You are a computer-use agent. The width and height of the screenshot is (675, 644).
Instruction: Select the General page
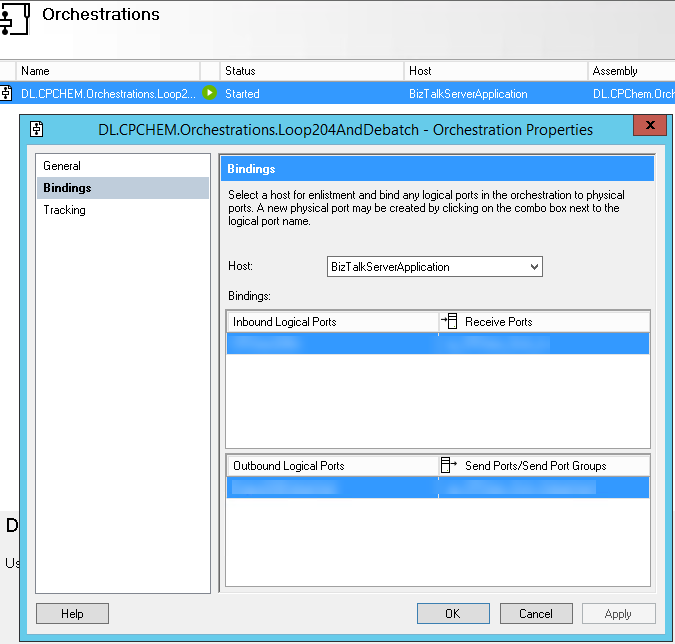click(123, 166)
